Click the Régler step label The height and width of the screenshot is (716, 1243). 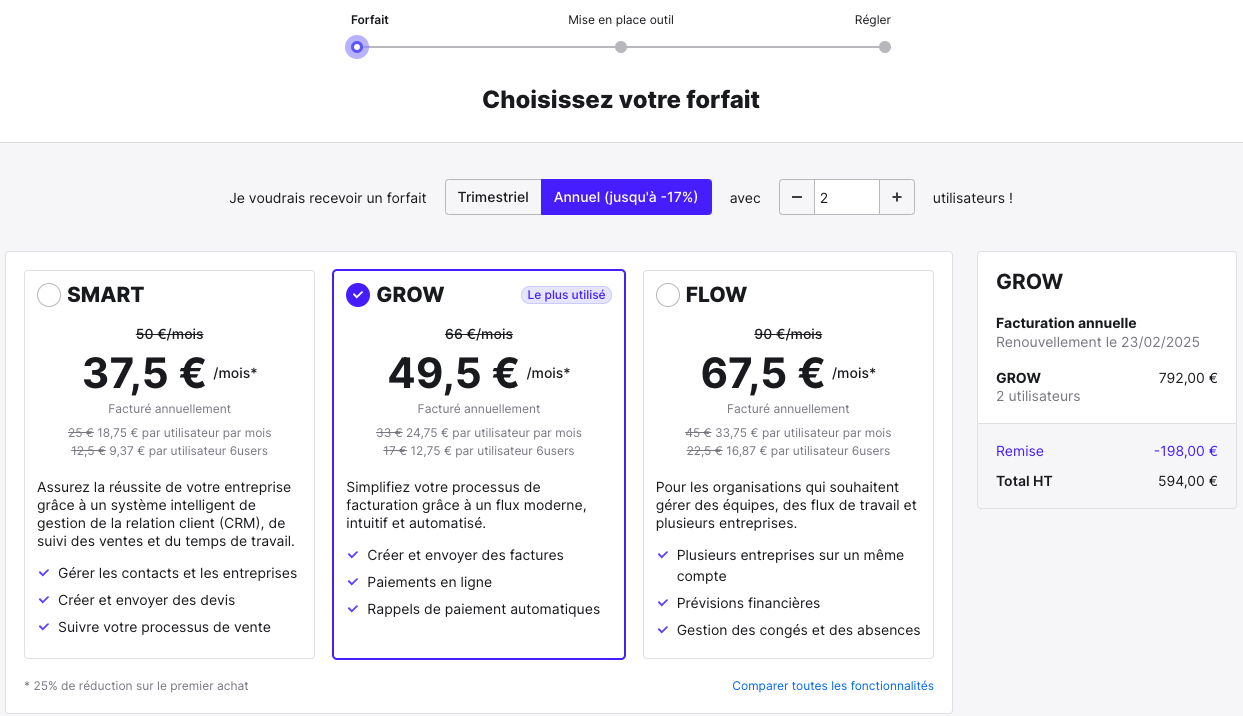(x=873, y=20)
